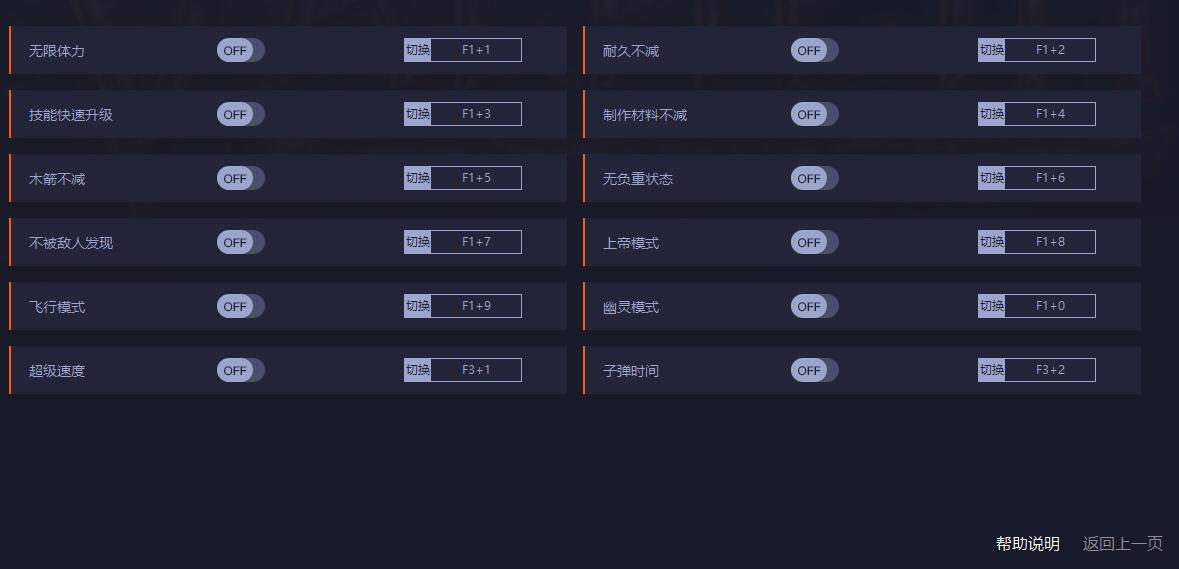The width and height of the screenshot is (1179, 569).
Task: Toggle the 无限体力 switch on
Action: click(x=241, y=50)
